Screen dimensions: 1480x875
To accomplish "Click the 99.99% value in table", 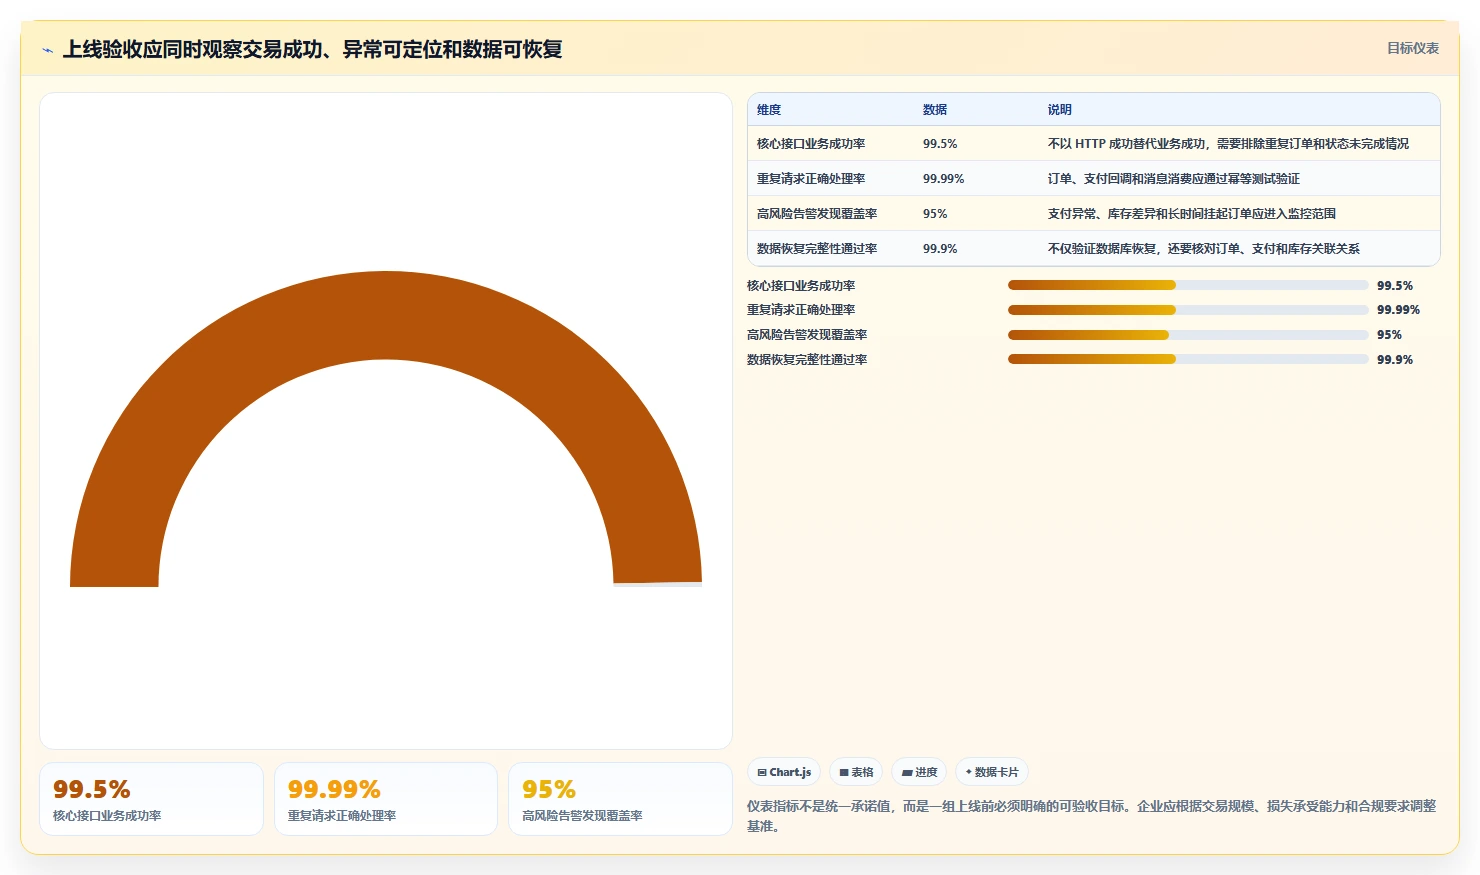I will 944,179.
